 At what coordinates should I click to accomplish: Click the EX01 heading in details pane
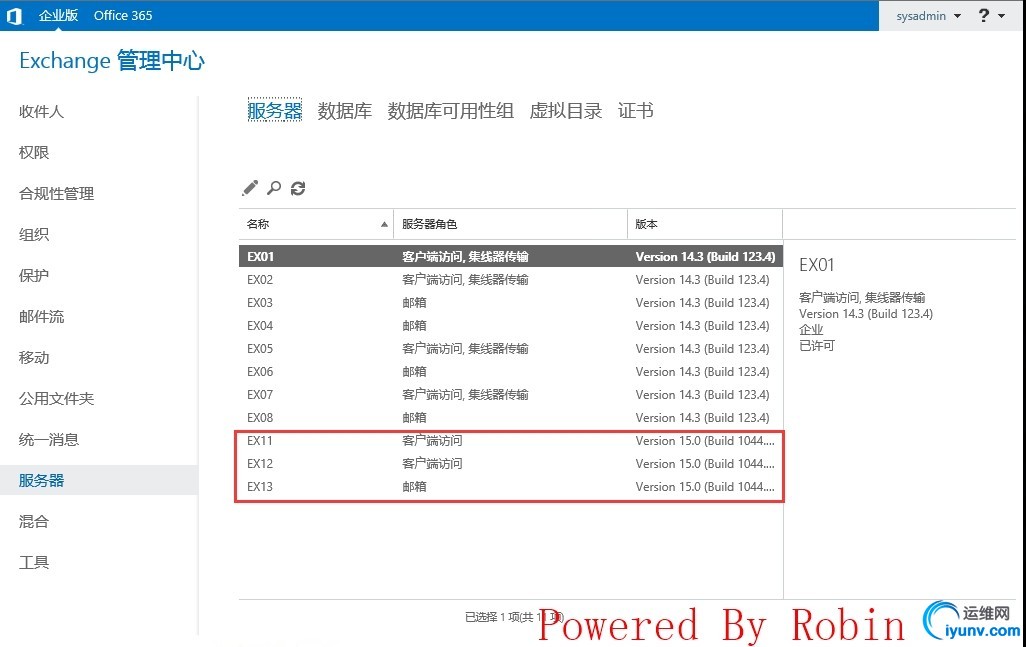(817, 265)
